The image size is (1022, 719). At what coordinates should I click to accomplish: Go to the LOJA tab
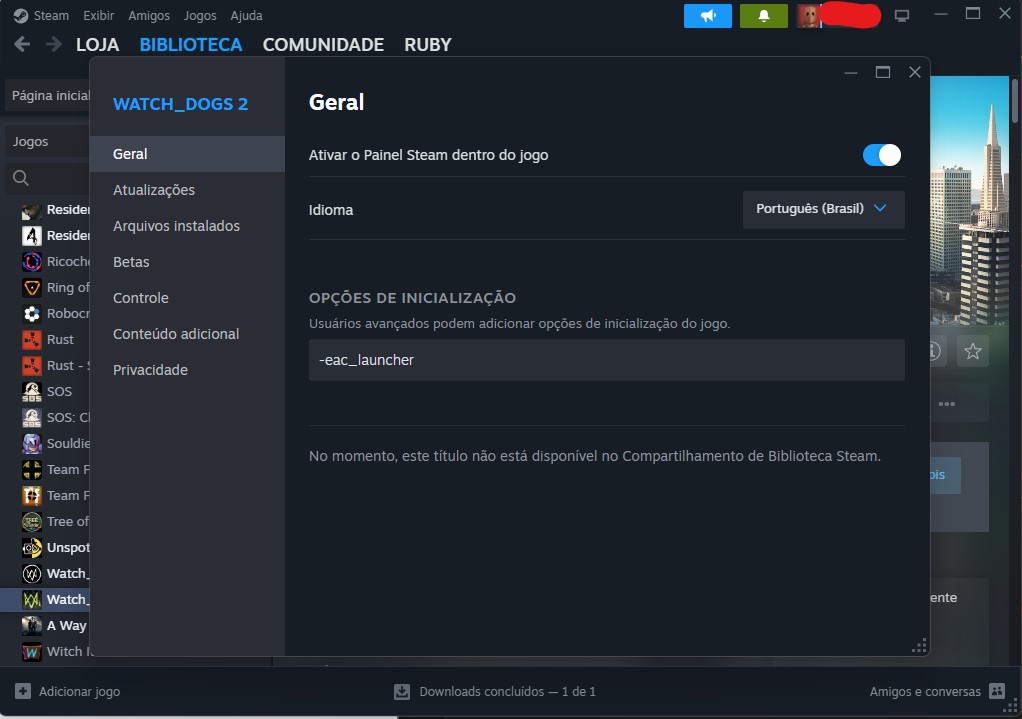[x=98, y=44]
